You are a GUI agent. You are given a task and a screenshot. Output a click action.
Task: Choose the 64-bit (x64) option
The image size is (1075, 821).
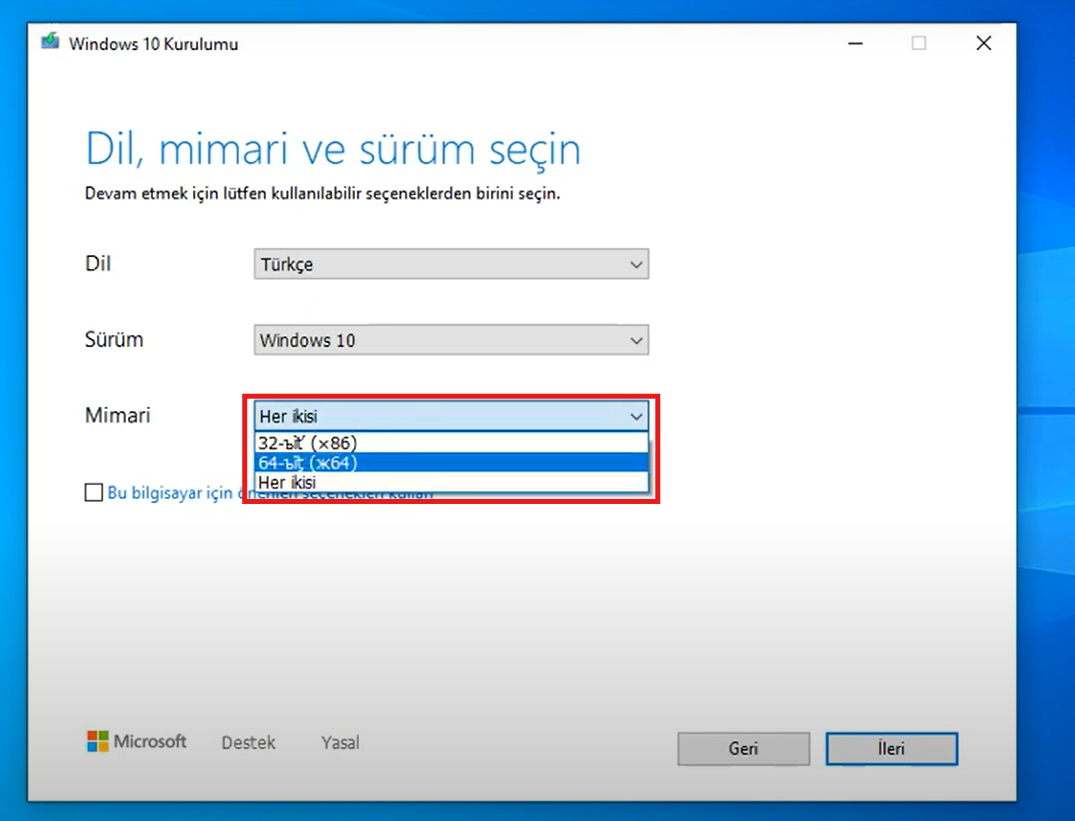tap(451, 463)
